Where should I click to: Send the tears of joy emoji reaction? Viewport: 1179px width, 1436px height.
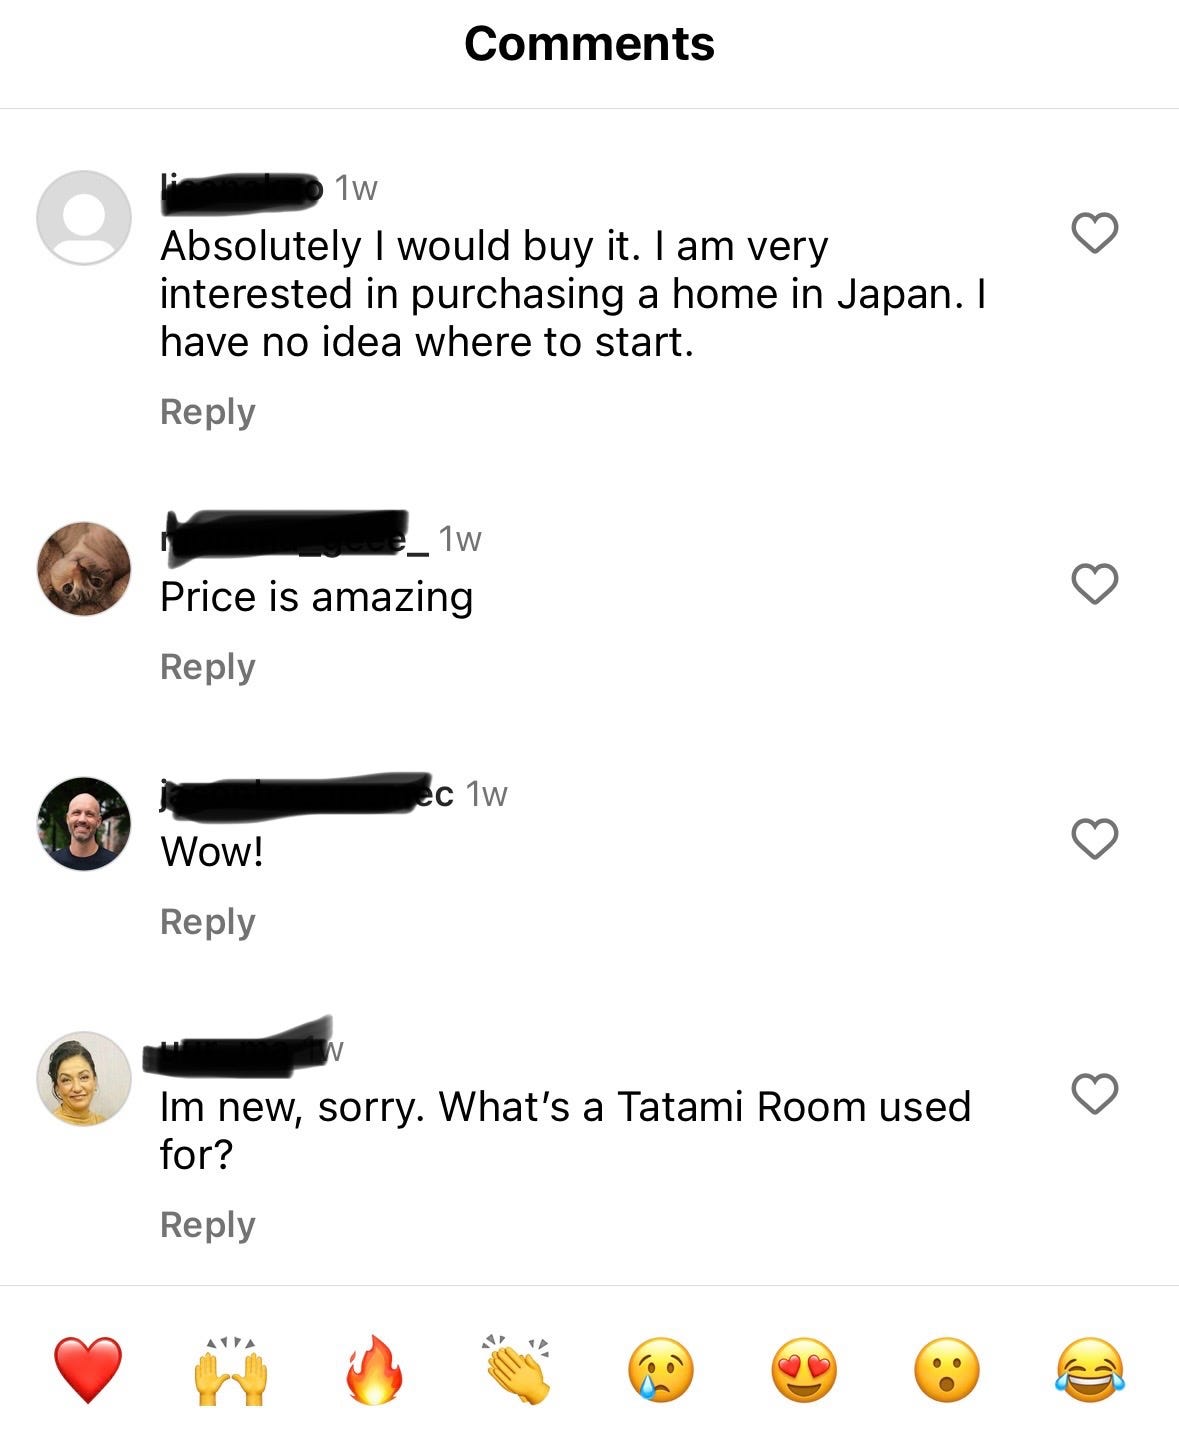1090,1370
